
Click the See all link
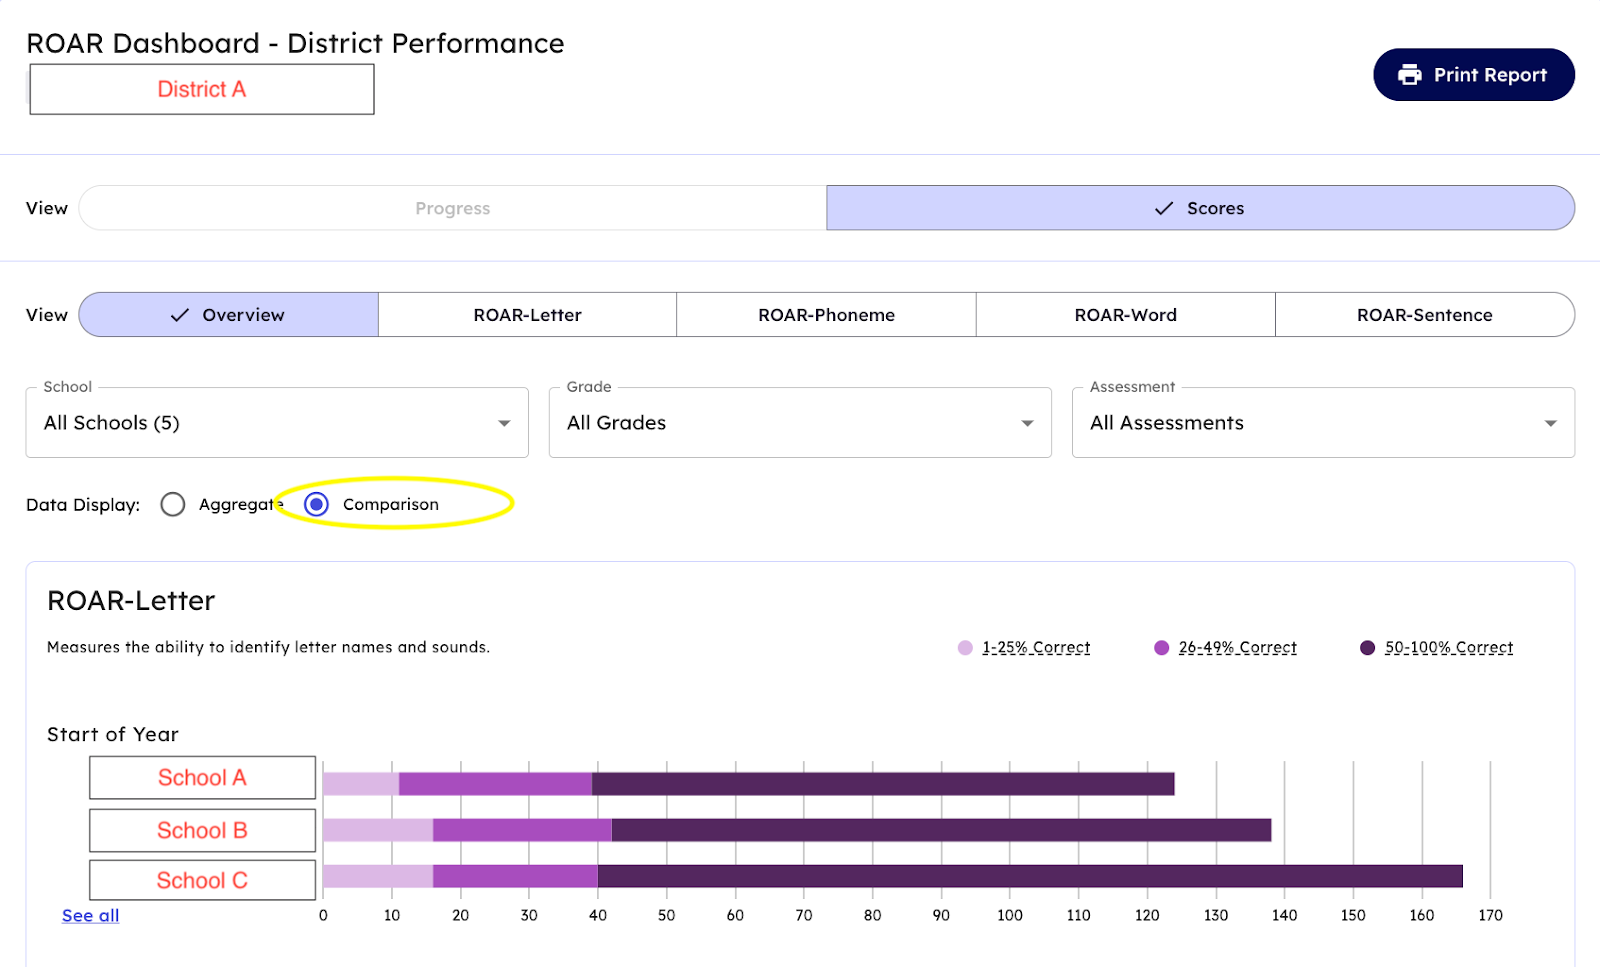[x=90, y=915]
